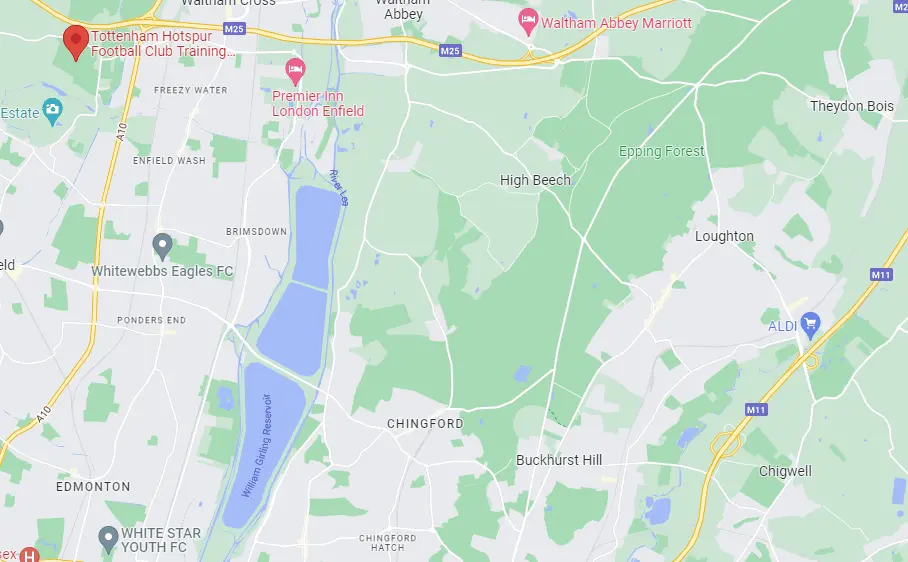Click the Tottenham Hotspur Football Club Training label
This screenshot has width=908, height=562.
click(x=163, y=43)
